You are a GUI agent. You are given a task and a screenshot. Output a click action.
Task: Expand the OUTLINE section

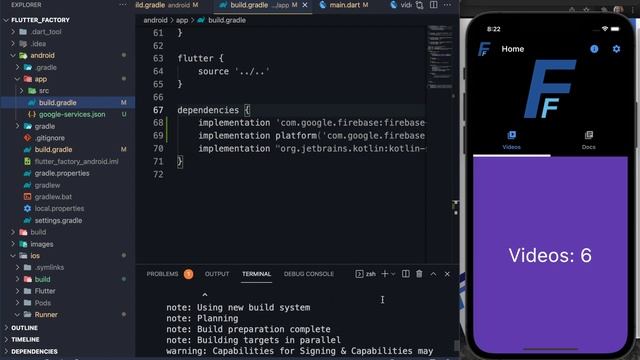pos(24,328)
